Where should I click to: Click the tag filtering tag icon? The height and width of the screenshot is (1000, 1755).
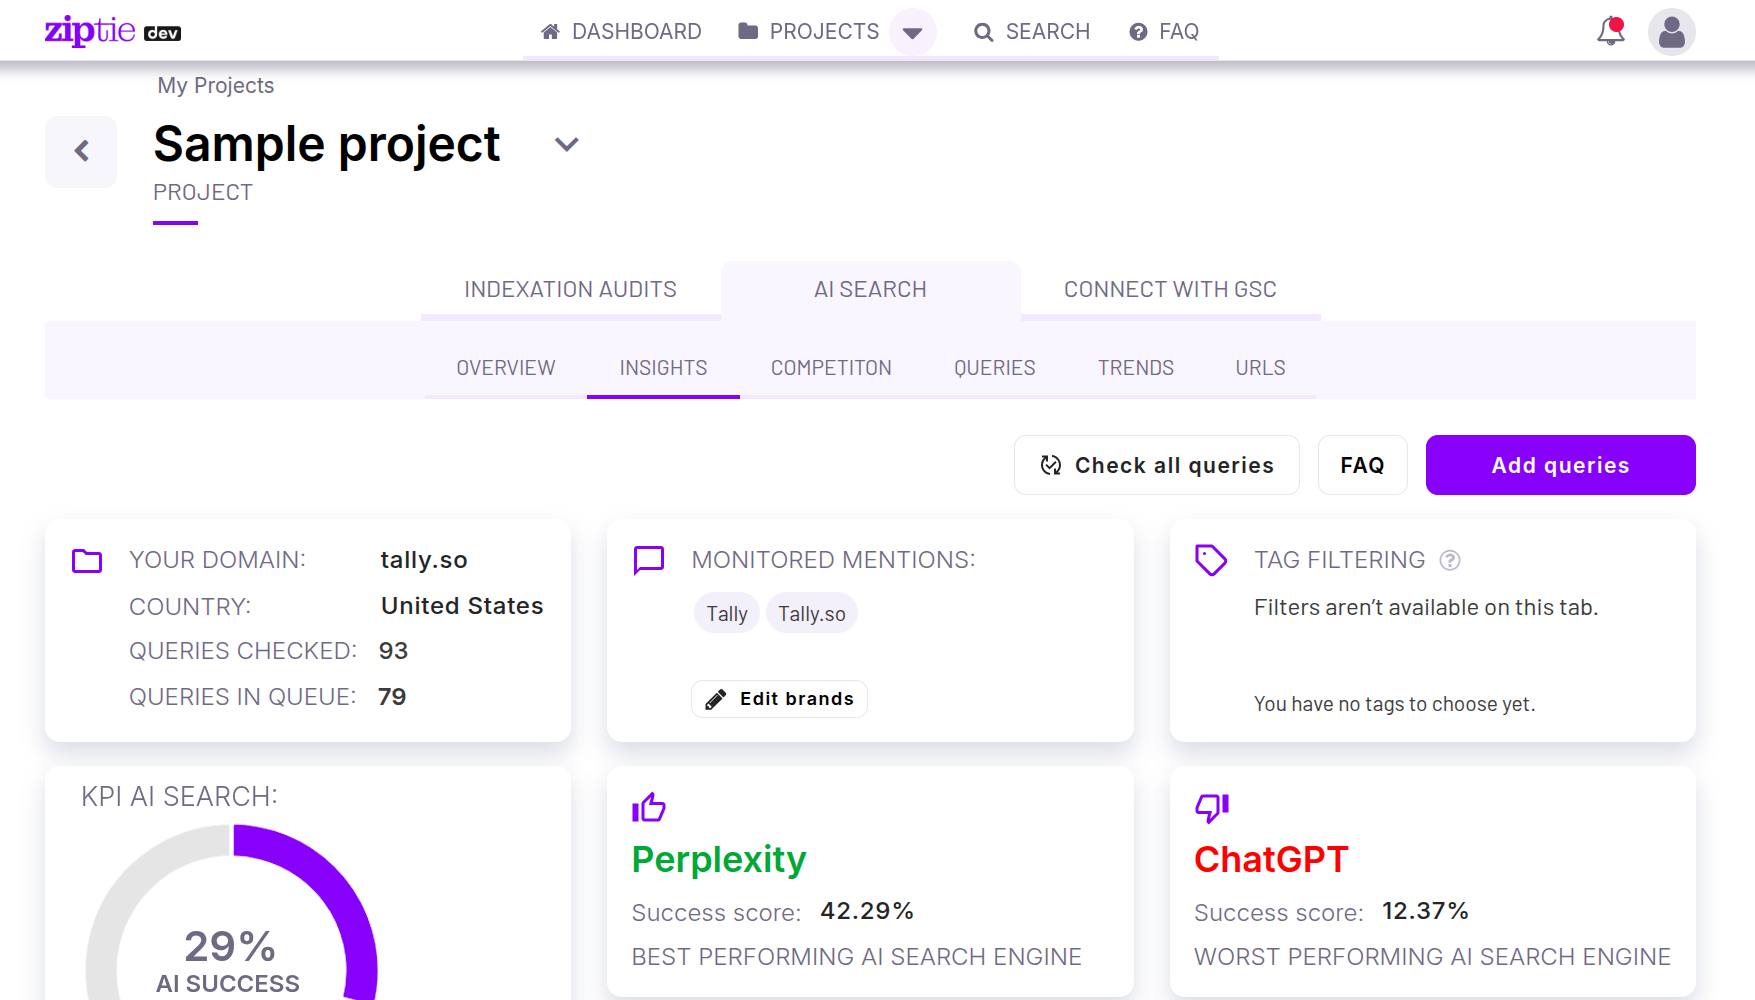pyautogui.click(x=1211, y=560)
